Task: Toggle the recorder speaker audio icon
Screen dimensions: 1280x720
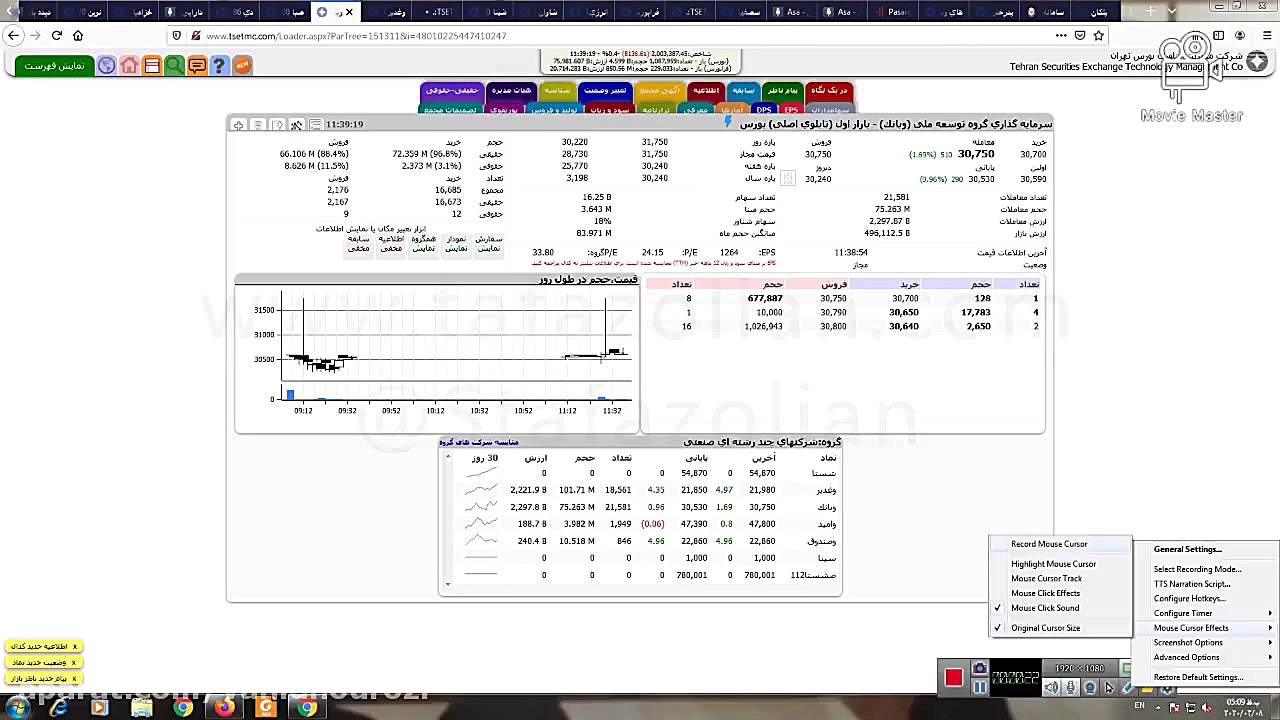Action: (x=1052, y=687)
